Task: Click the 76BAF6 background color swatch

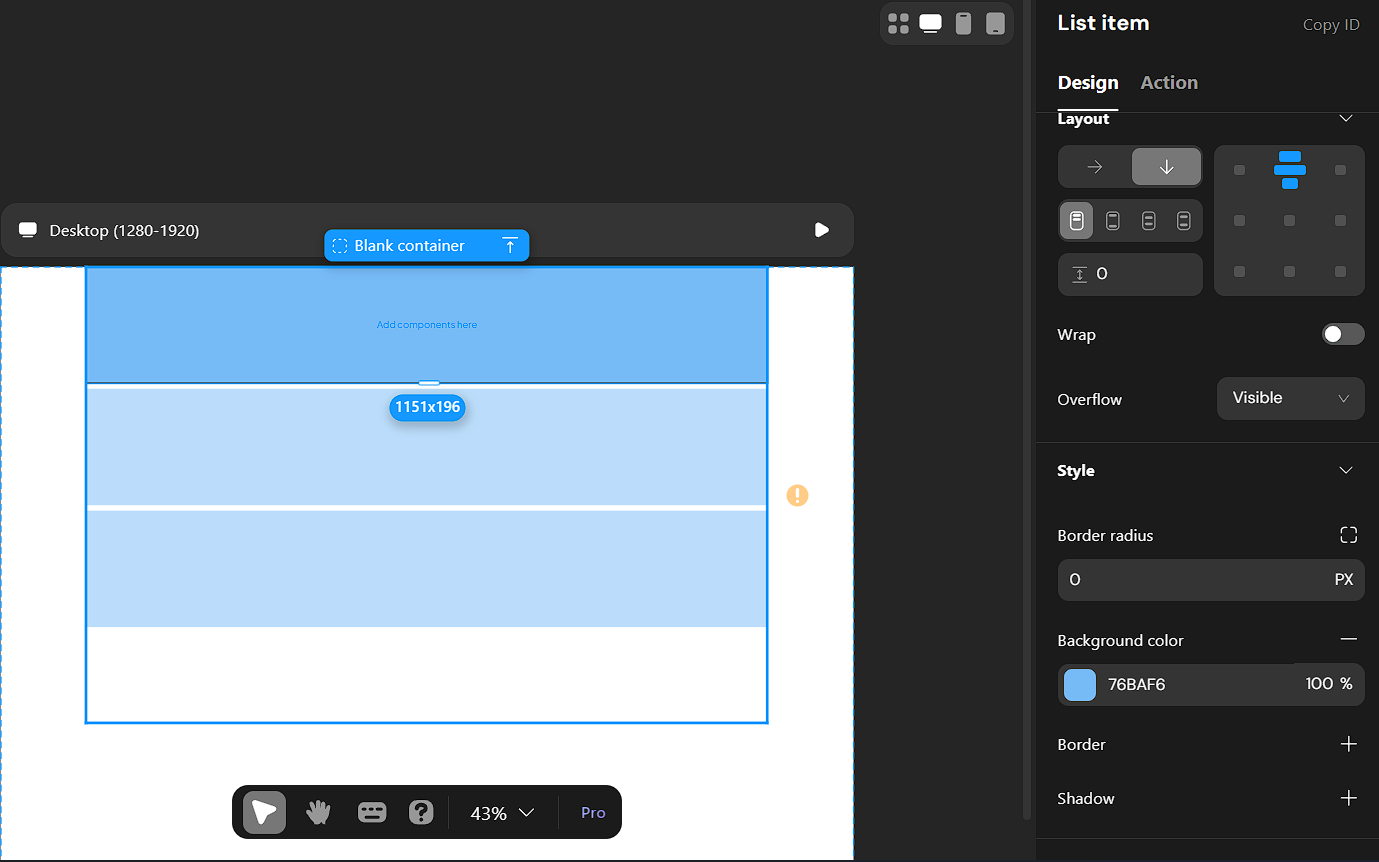Action: point(1080,685)
